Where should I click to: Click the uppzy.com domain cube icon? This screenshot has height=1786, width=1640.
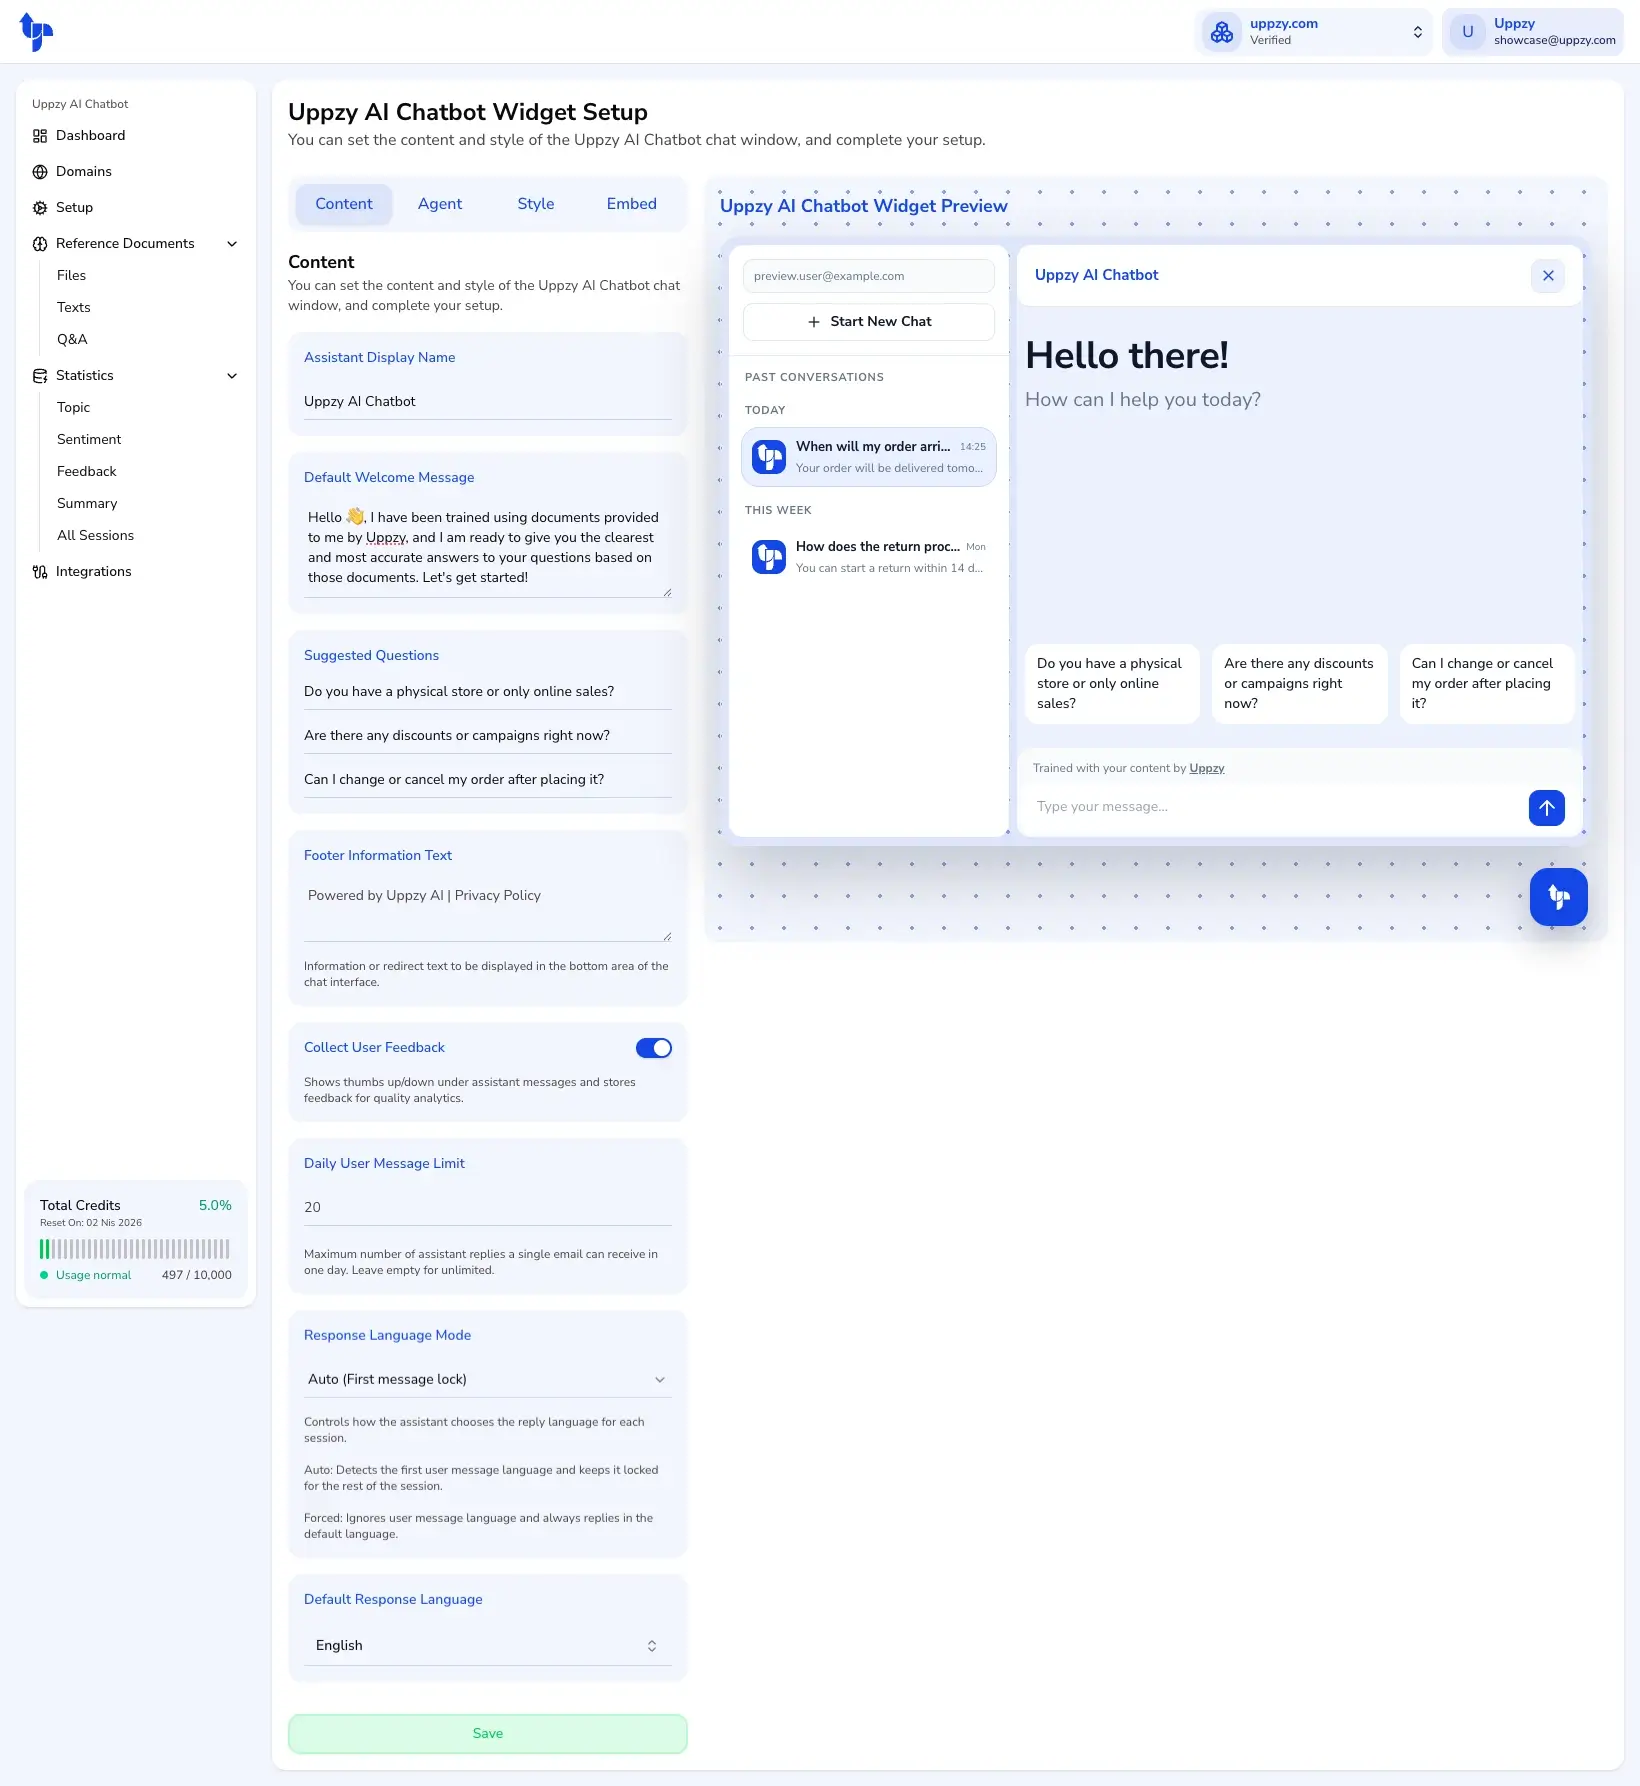coord(1222,32)
